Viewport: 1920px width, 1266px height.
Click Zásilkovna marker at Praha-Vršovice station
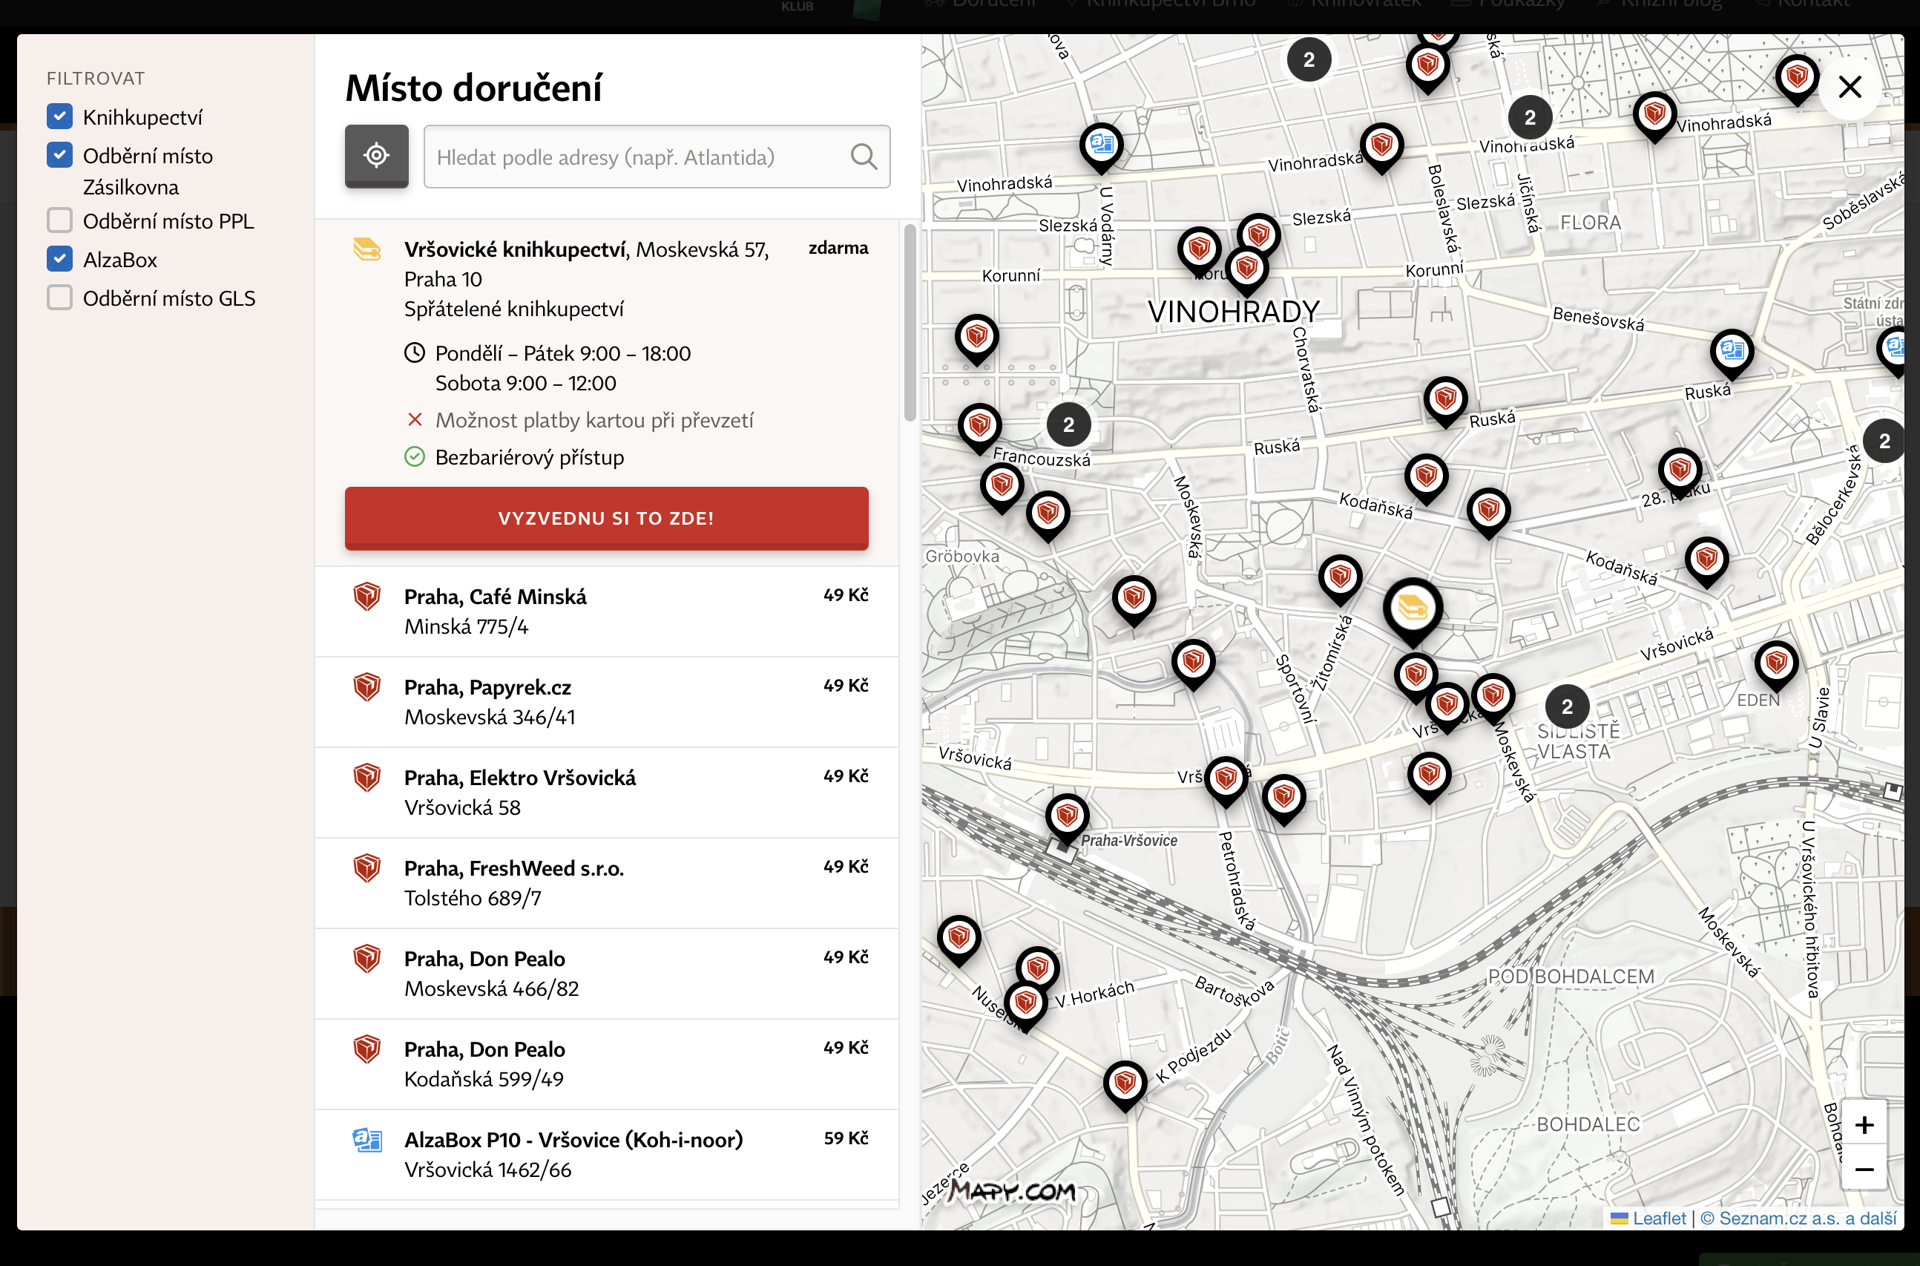point(1067,818)
